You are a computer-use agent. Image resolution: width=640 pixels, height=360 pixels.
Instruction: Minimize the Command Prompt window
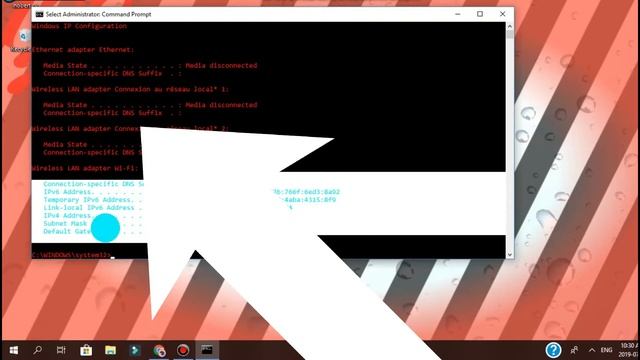(x=458, y=14)
